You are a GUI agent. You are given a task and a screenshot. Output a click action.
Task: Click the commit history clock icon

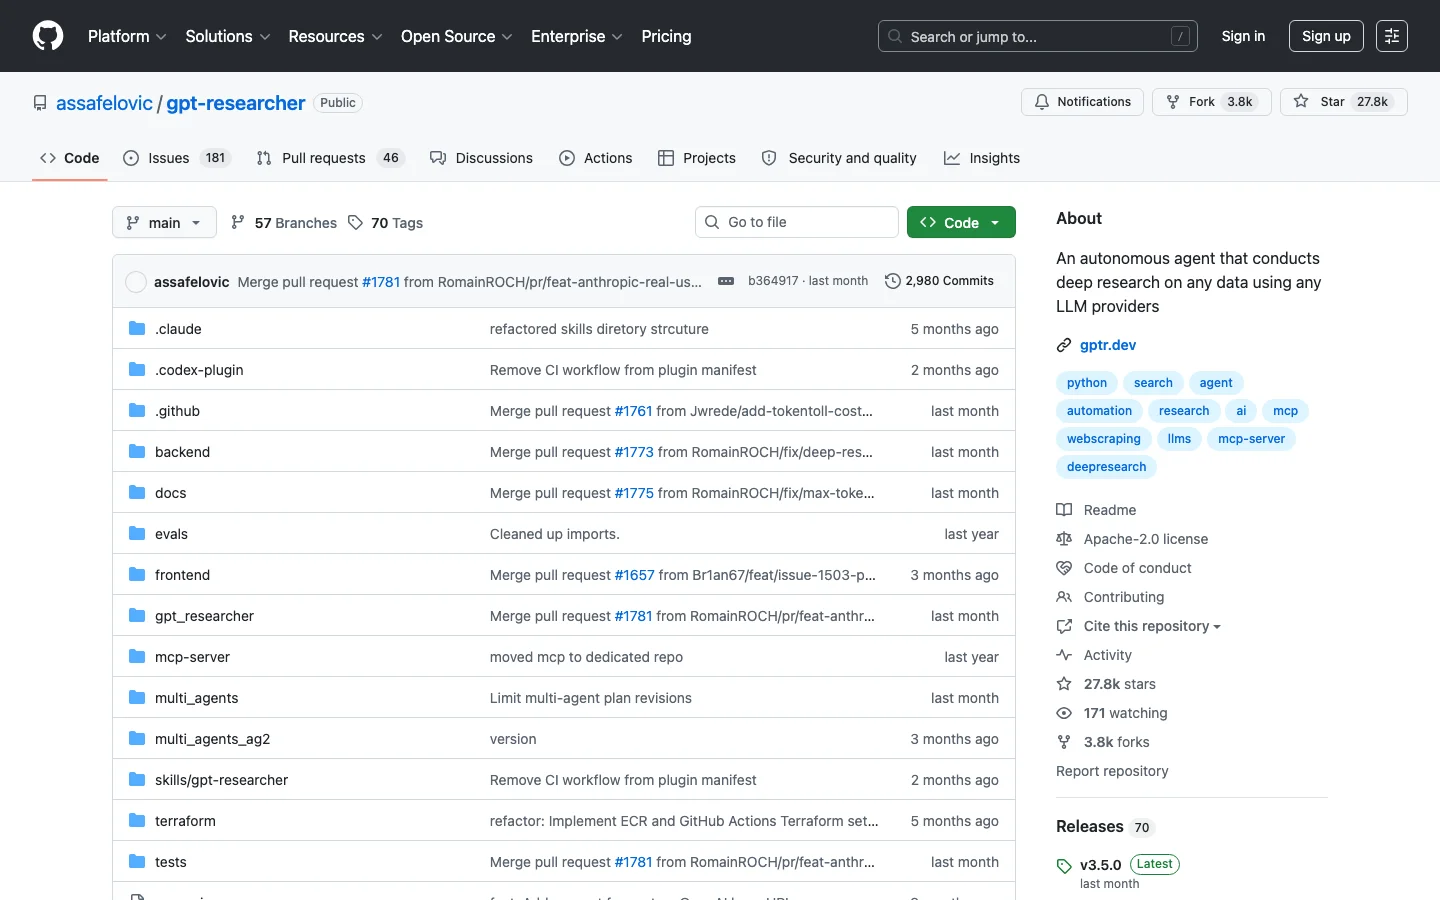[x=893, y=281]
